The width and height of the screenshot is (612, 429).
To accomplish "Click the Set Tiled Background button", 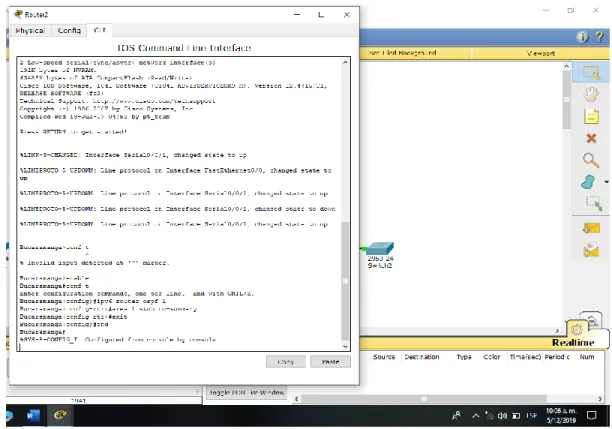I will (402, 53).
